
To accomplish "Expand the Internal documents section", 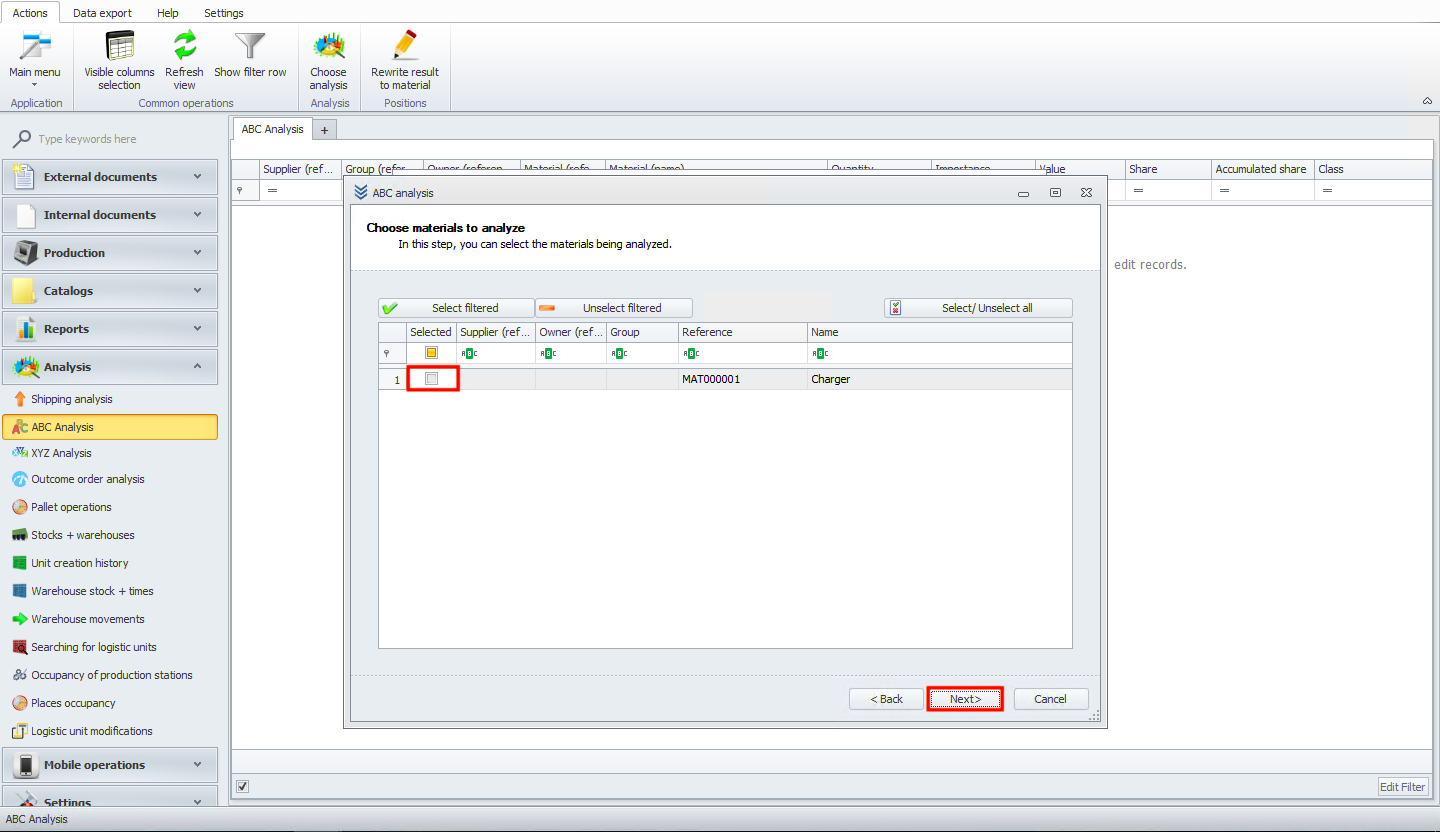I will click(110, 215).
